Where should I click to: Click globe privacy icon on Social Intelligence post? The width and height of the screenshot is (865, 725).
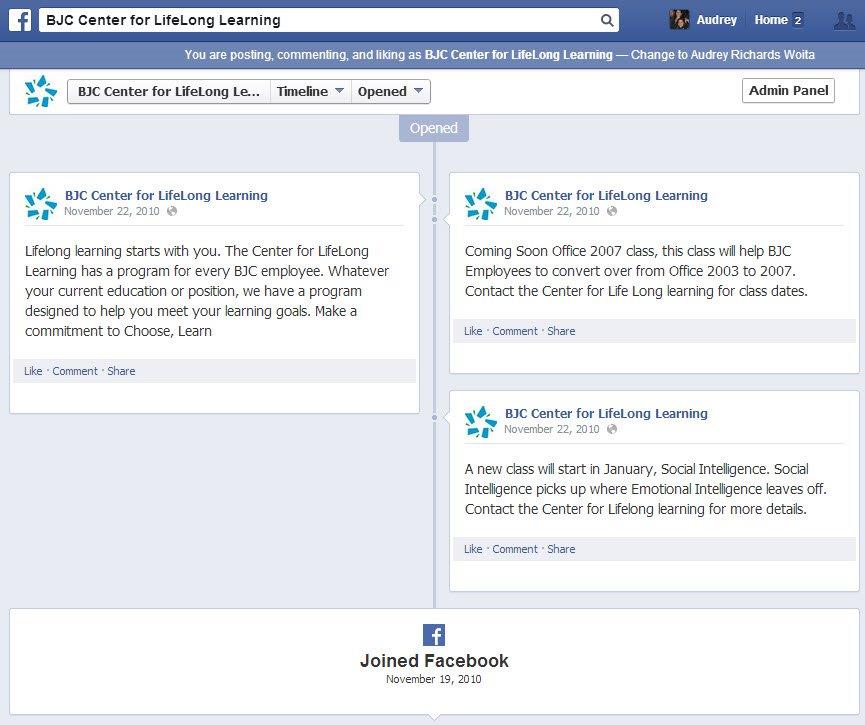[x=612, y=429]
